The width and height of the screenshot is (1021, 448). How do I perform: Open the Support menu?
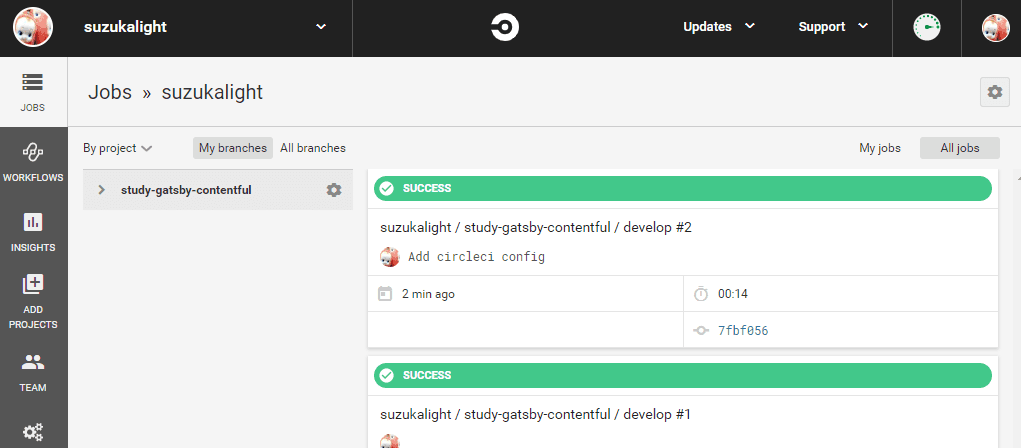pyautogui.click(x=833, y=27)
